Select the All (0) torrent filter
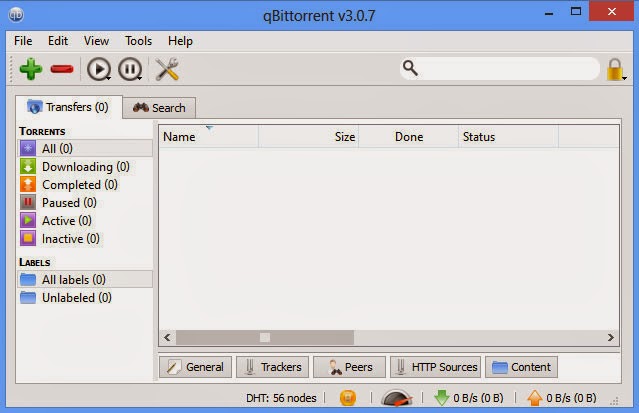Screen dimensions: 639x413 (x=85, y=148)
